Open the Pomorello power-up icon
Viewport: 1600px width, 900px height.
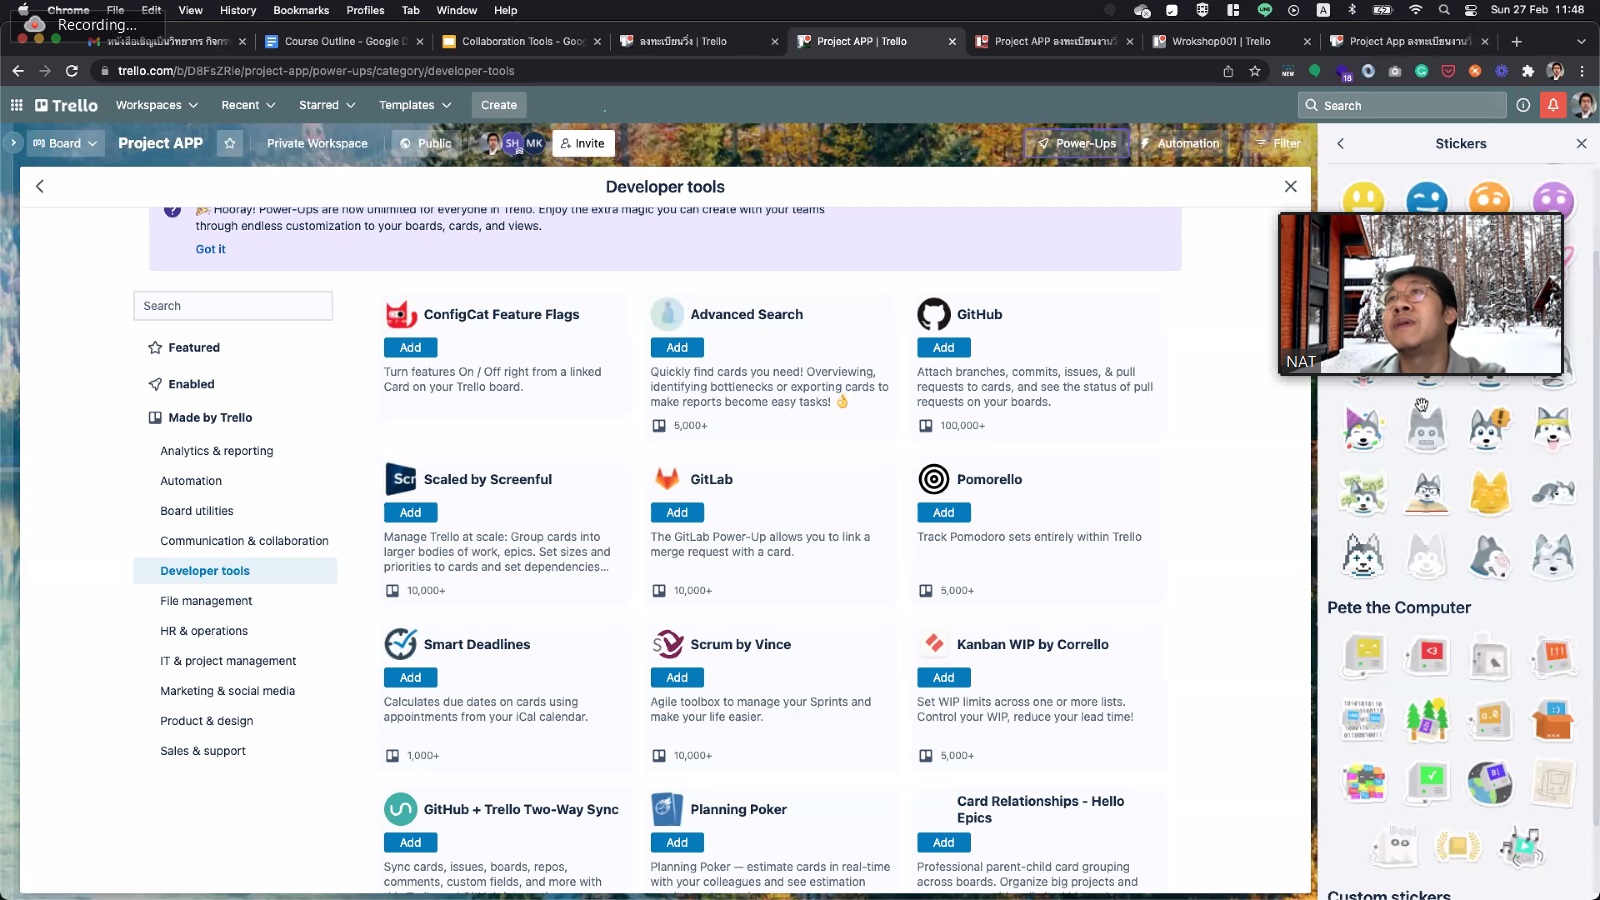pyautogui.click(x=934, y=479)
